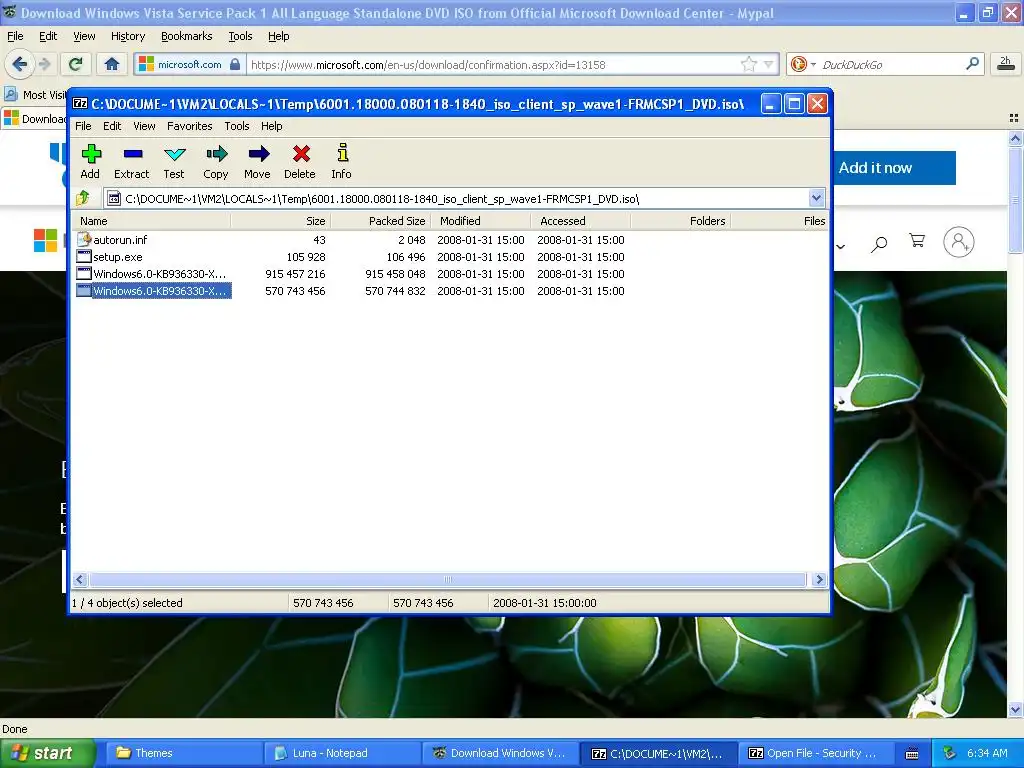Click the Folders column header
Image resolution: width=1024 pixels, height=768 pixels.
(x=680, y=221)
